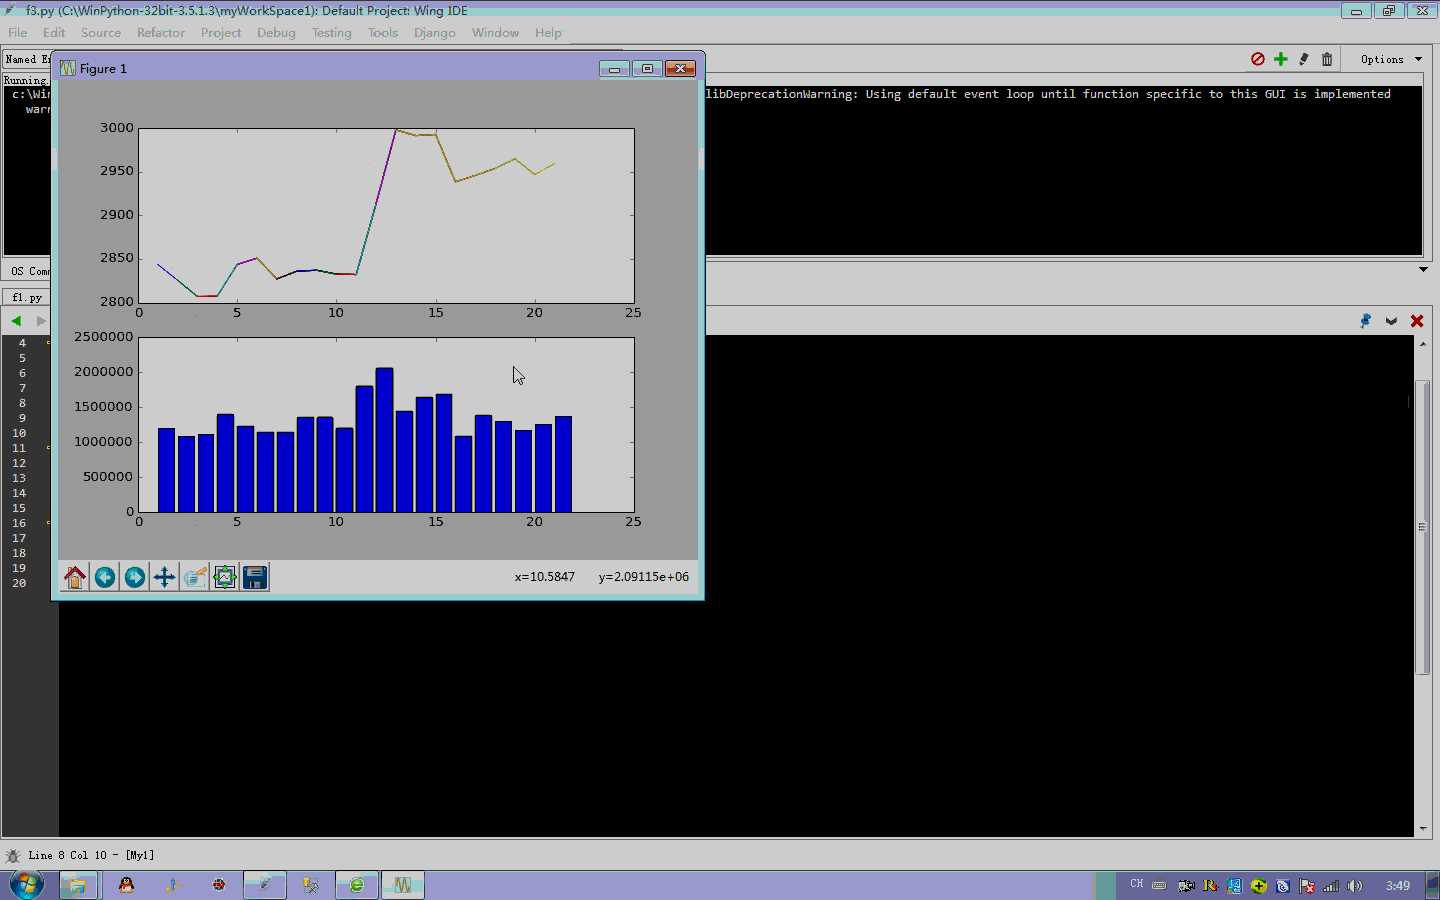The image size is (1440, 900).
Task: Activate the Pan axes tool
Action: 165,577
